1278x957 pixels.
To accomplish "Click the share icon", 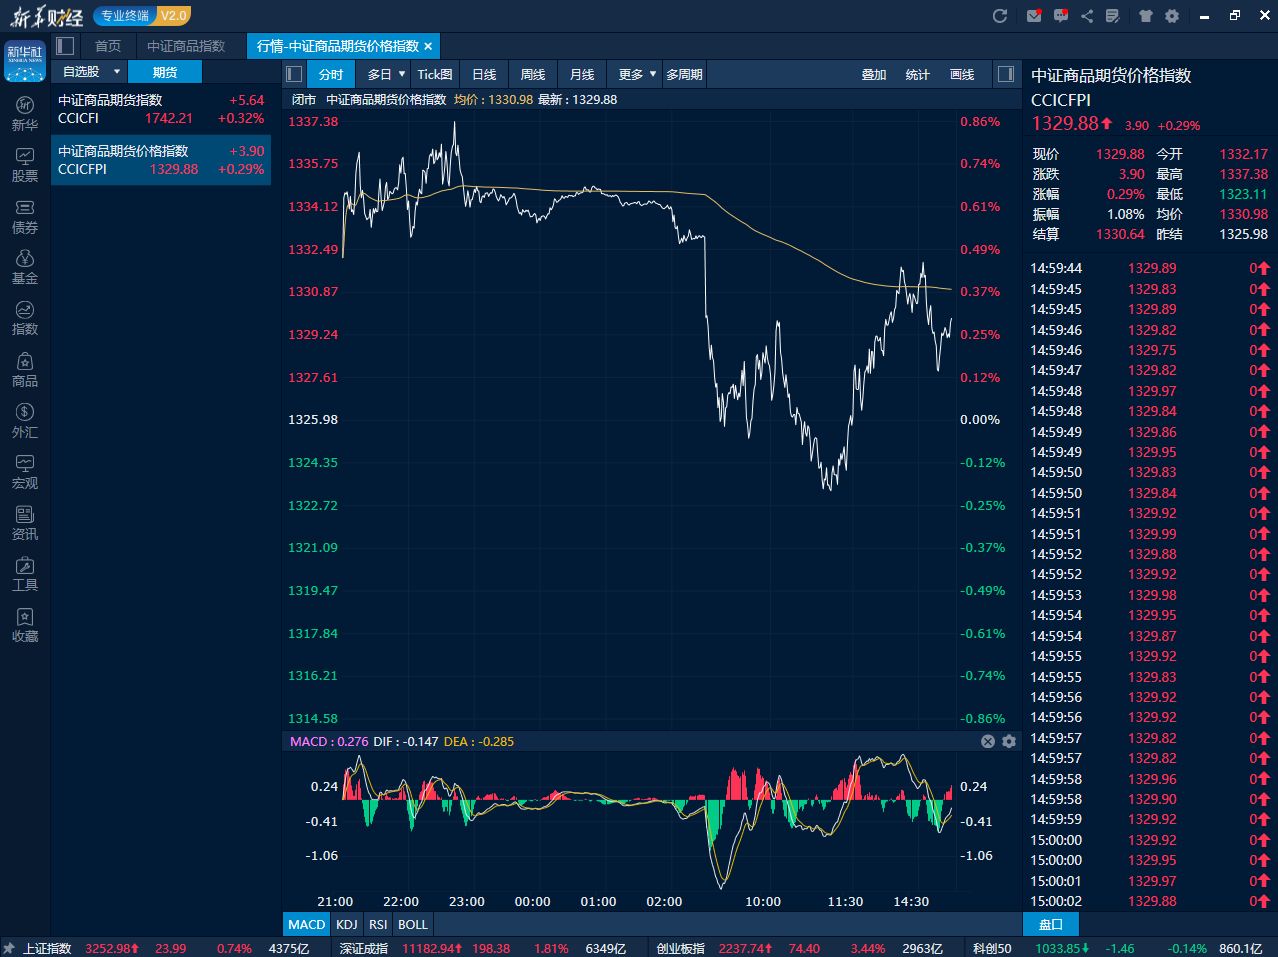I will tap(1087, 16).
